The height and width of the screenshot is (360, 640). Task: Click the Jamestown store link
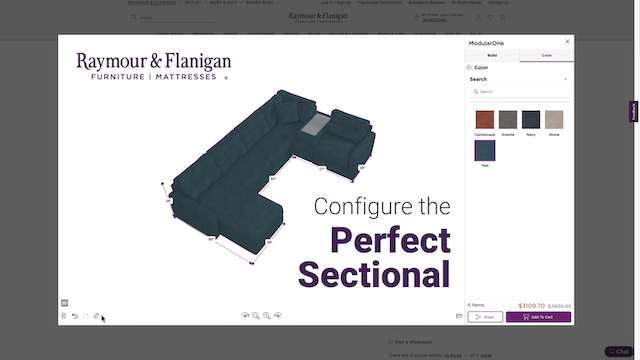click(x=434, y=20)
